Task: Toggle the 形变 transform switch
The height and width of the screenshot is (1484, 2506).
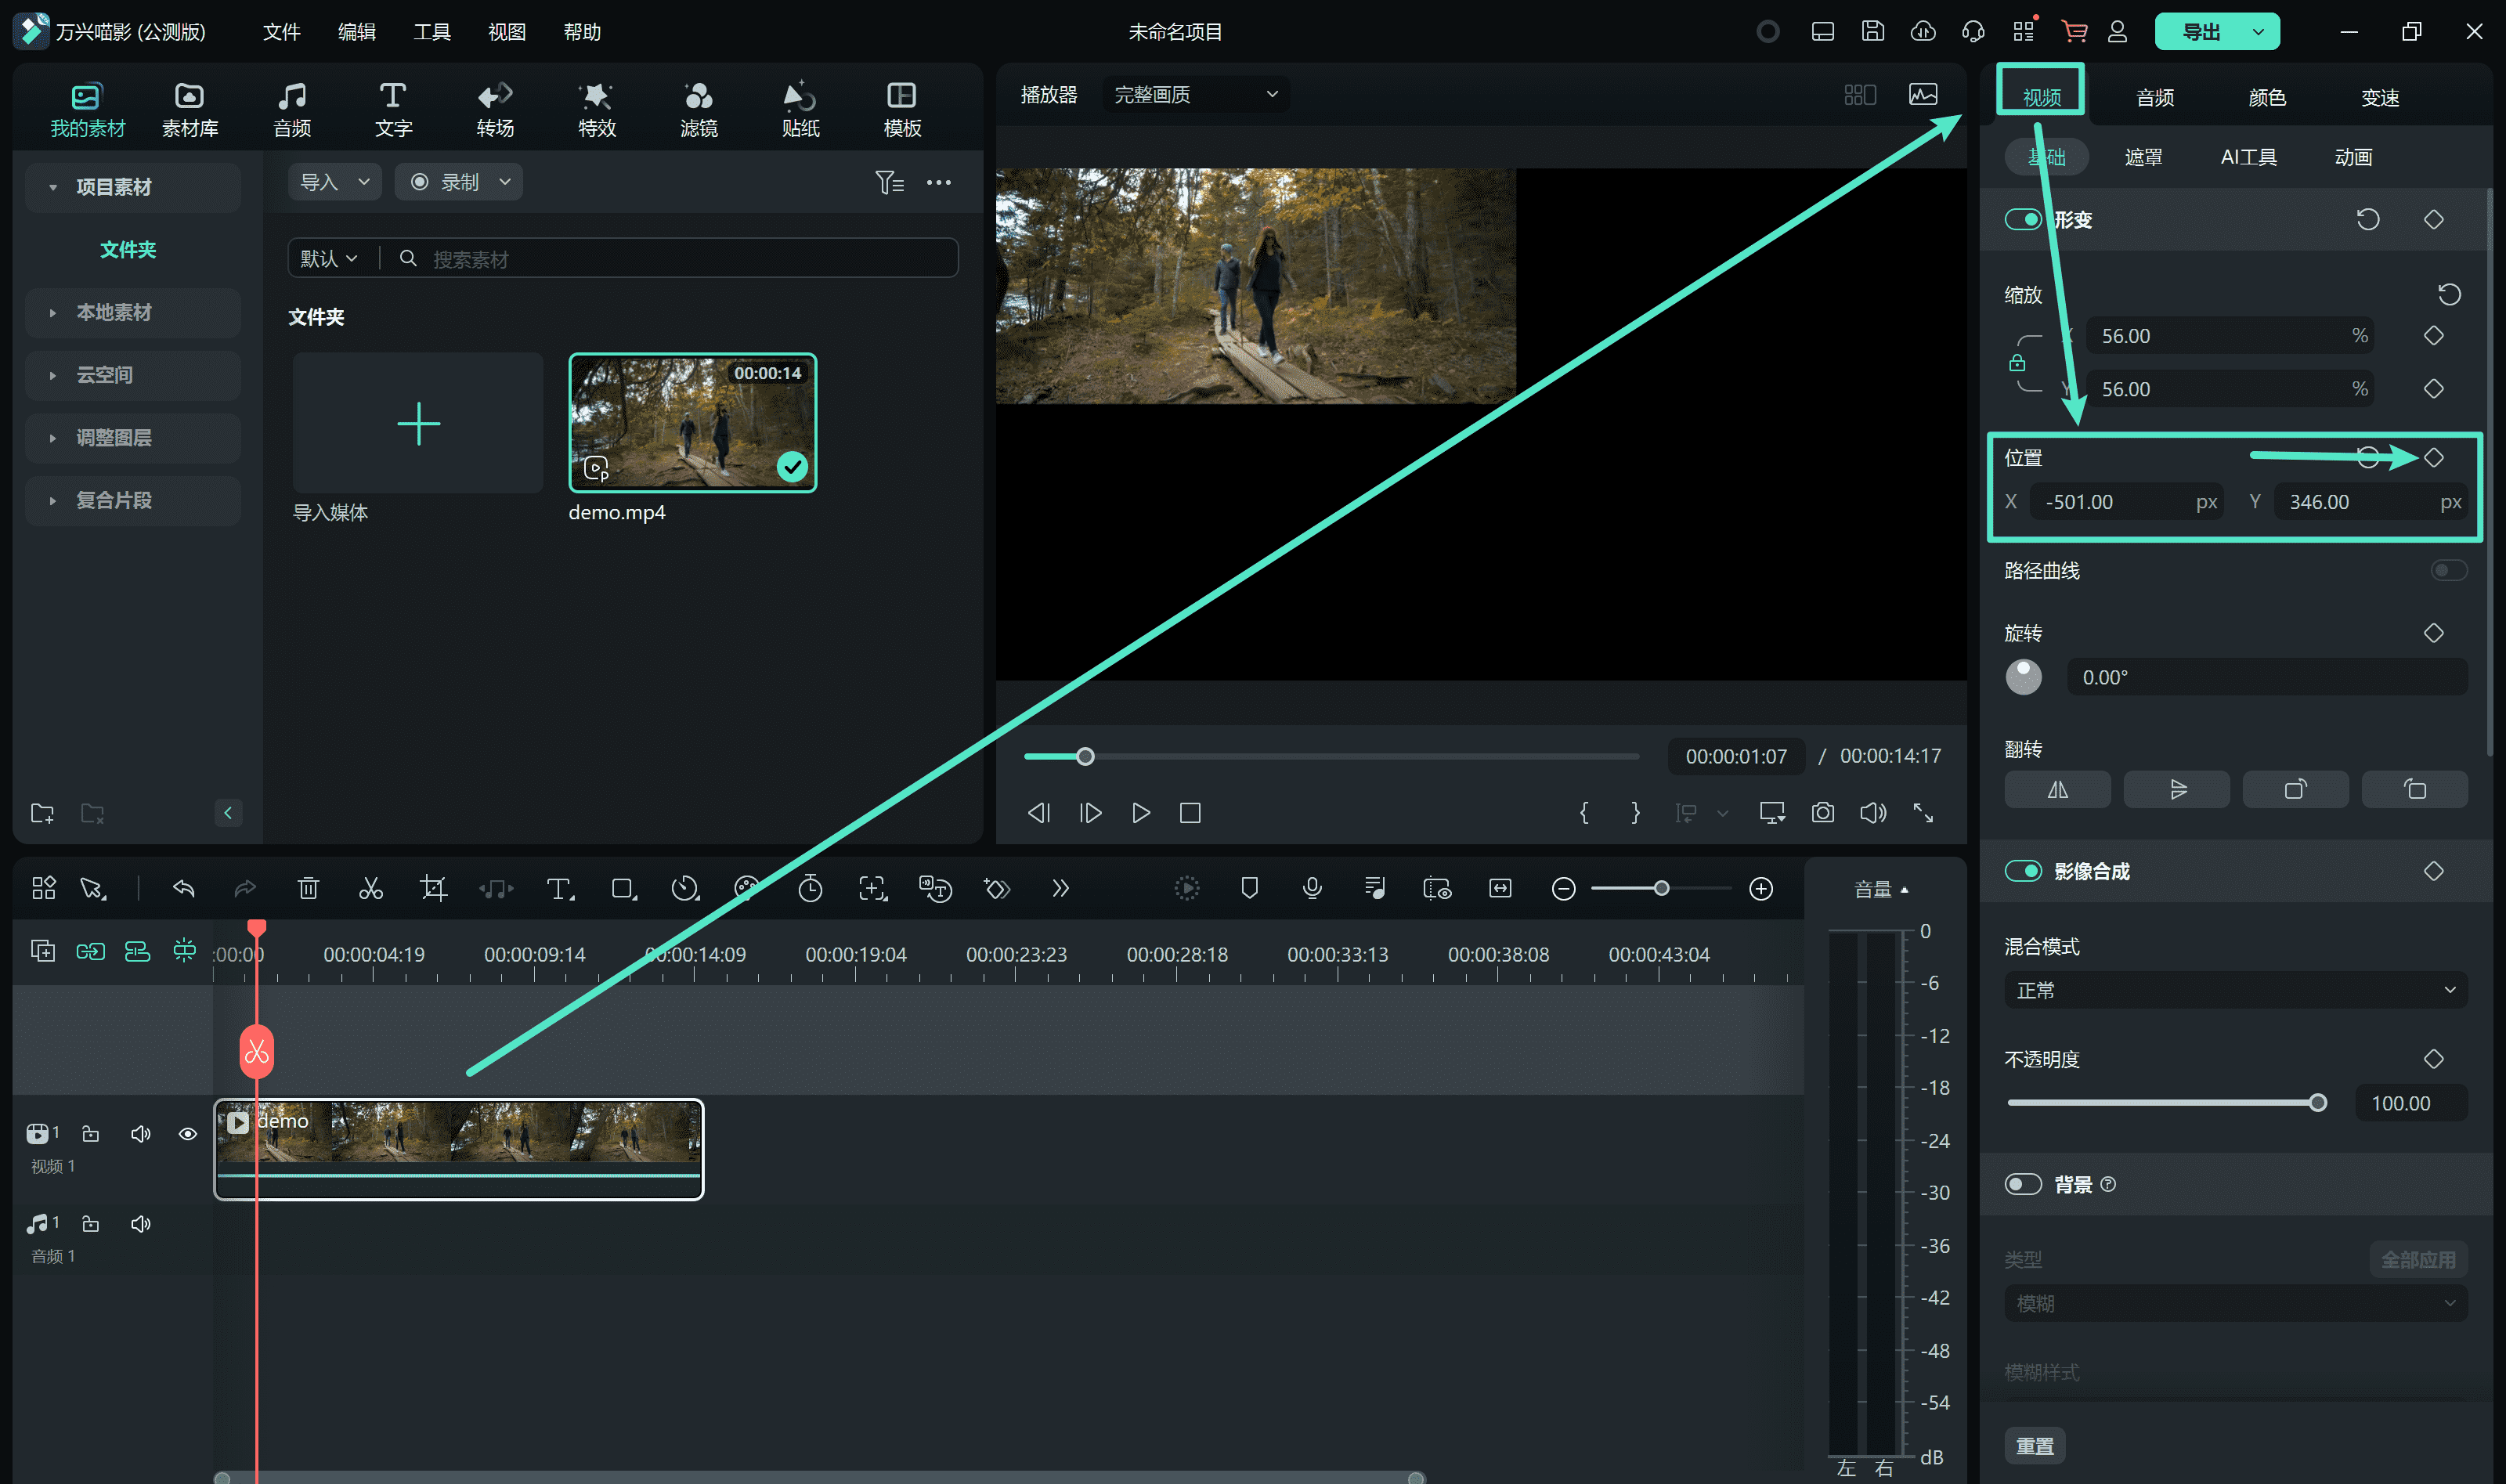Action: point(2023,220)
